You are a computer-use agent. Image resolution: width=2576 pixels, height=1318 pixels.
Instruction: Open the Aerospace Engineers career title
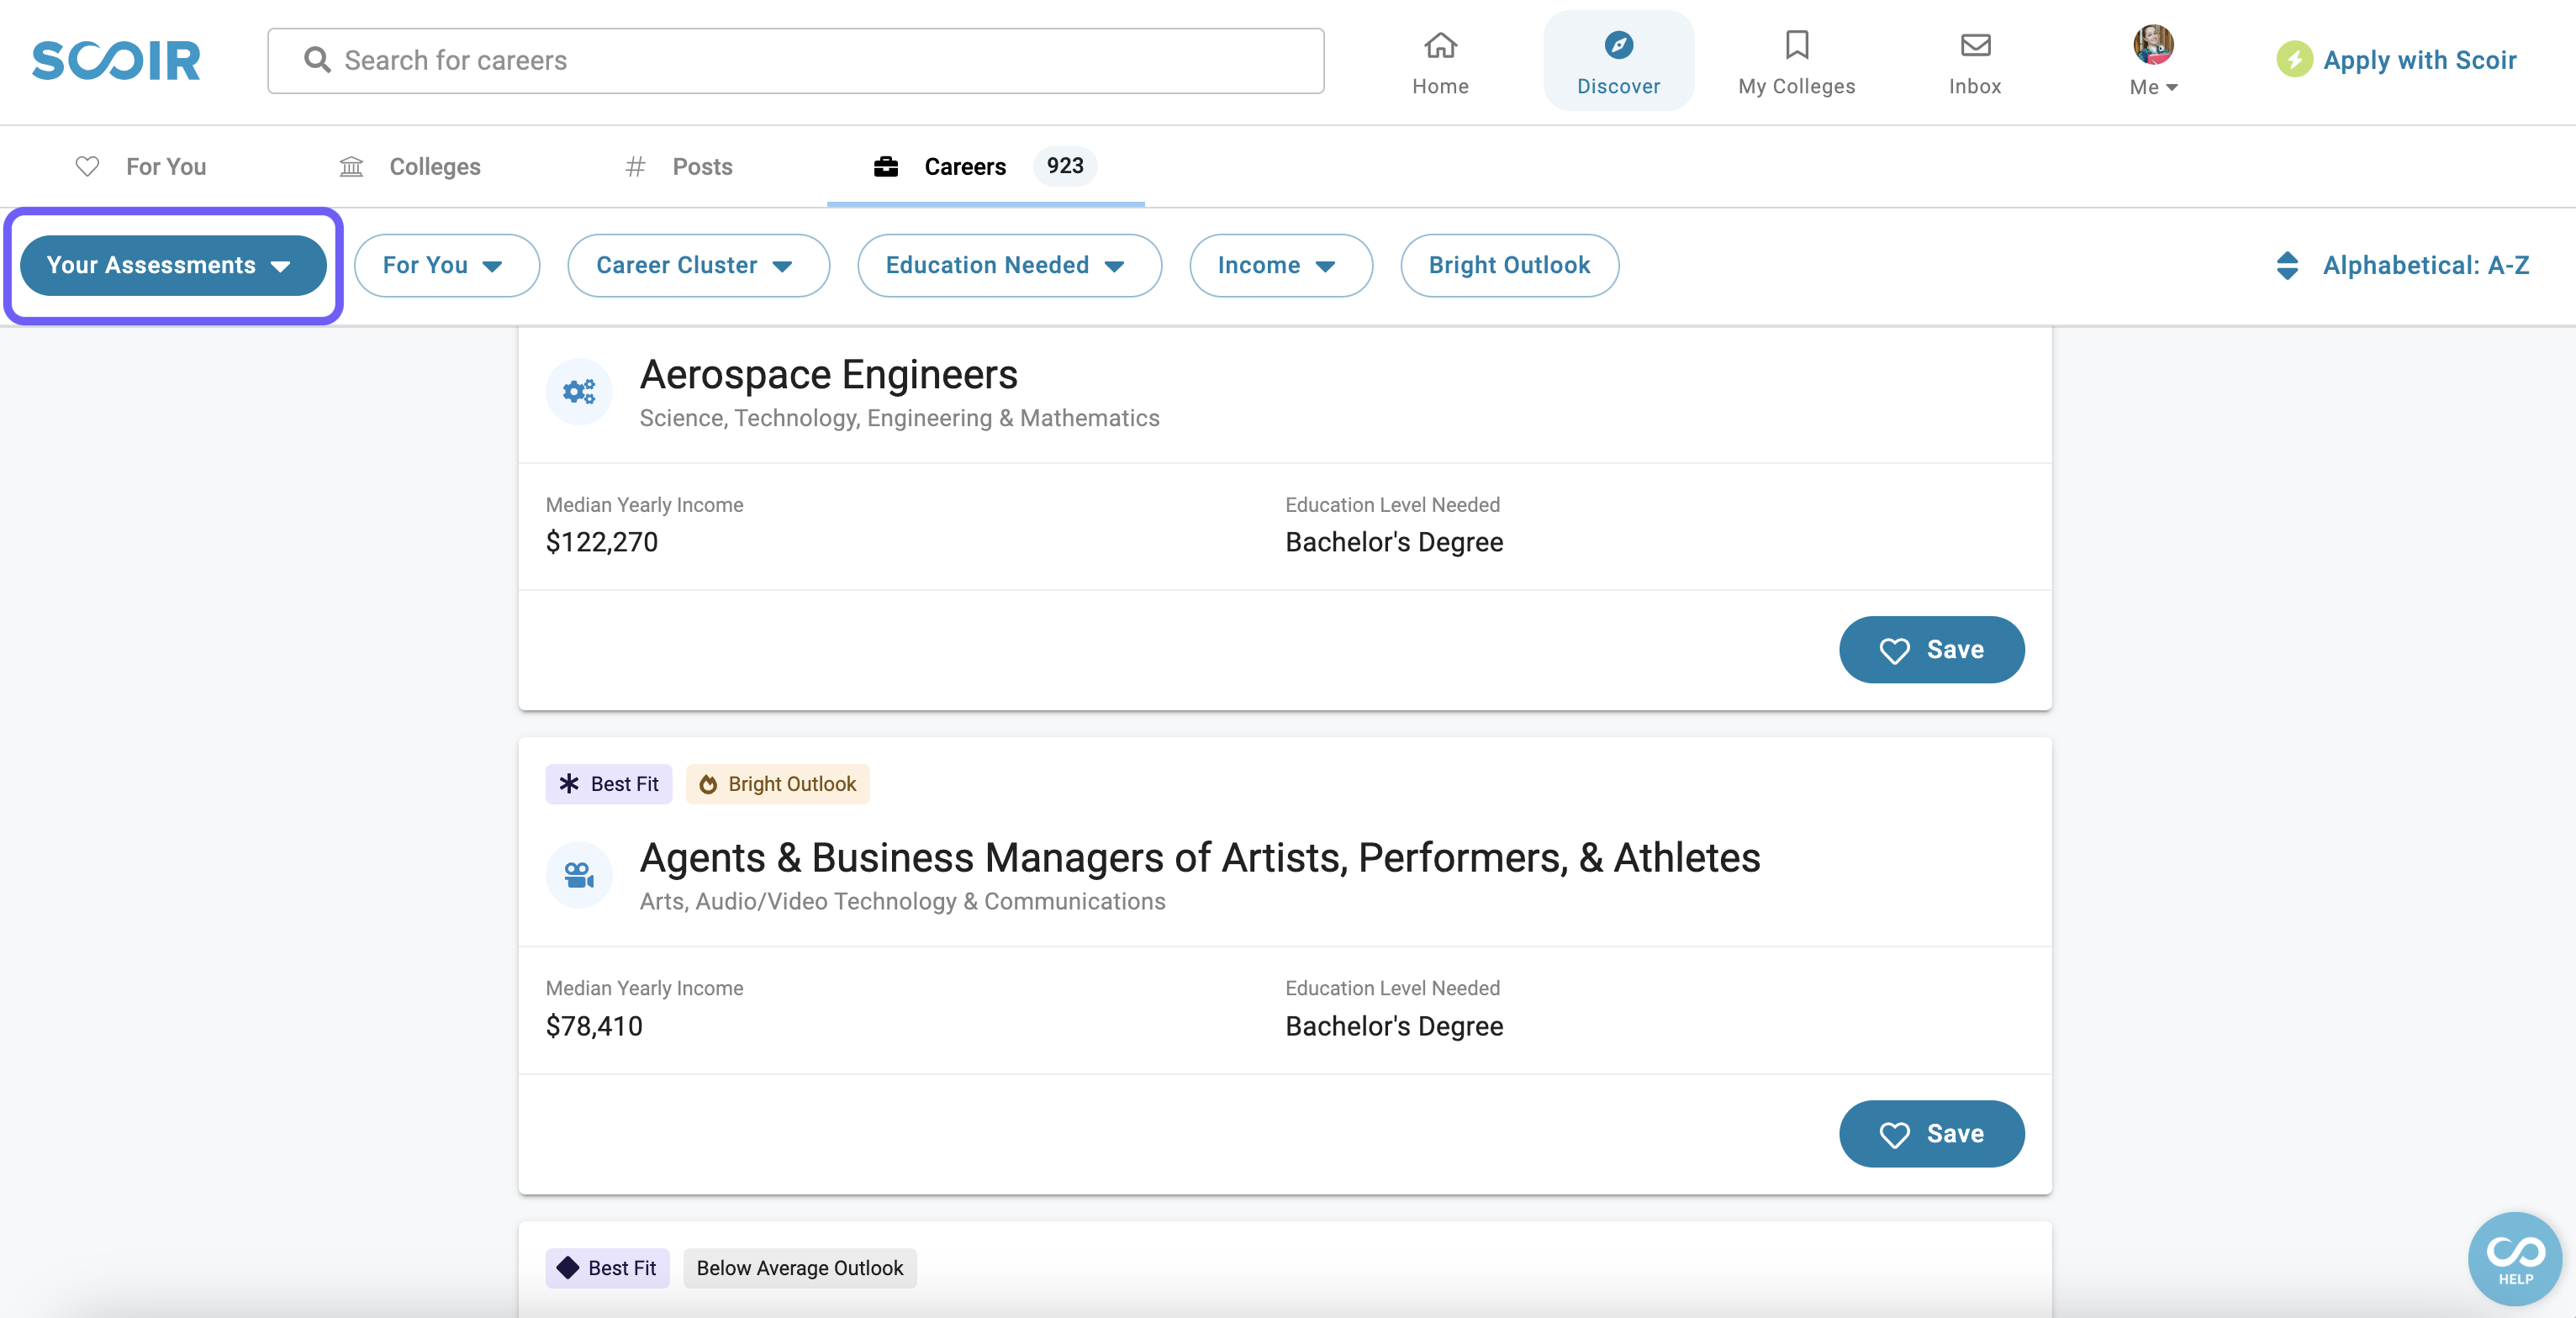(828, 374)
